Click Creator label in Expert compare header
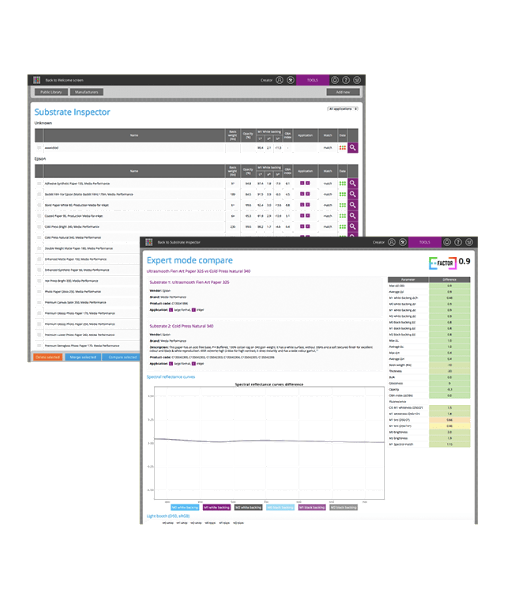This screenshot has width=505, height=600. coord(379,242)
